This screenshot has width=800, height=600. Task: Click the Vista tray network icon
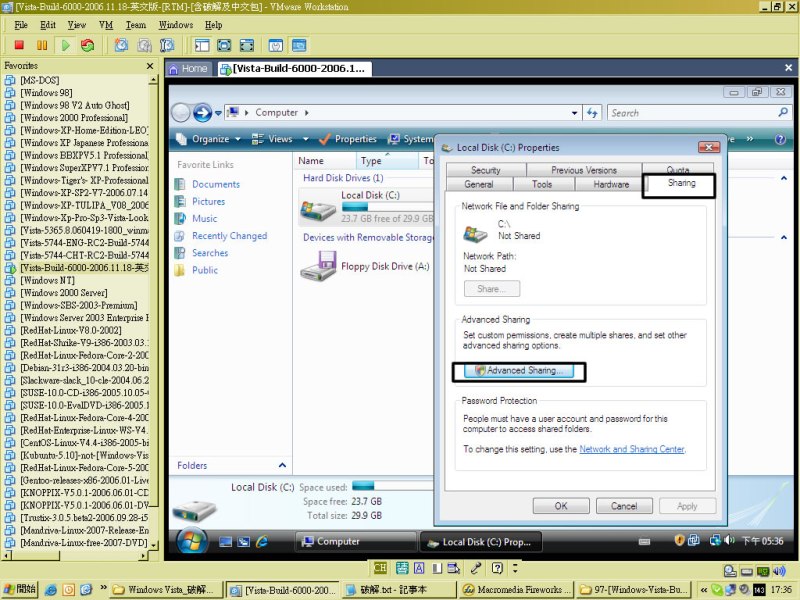pos(716,540)
